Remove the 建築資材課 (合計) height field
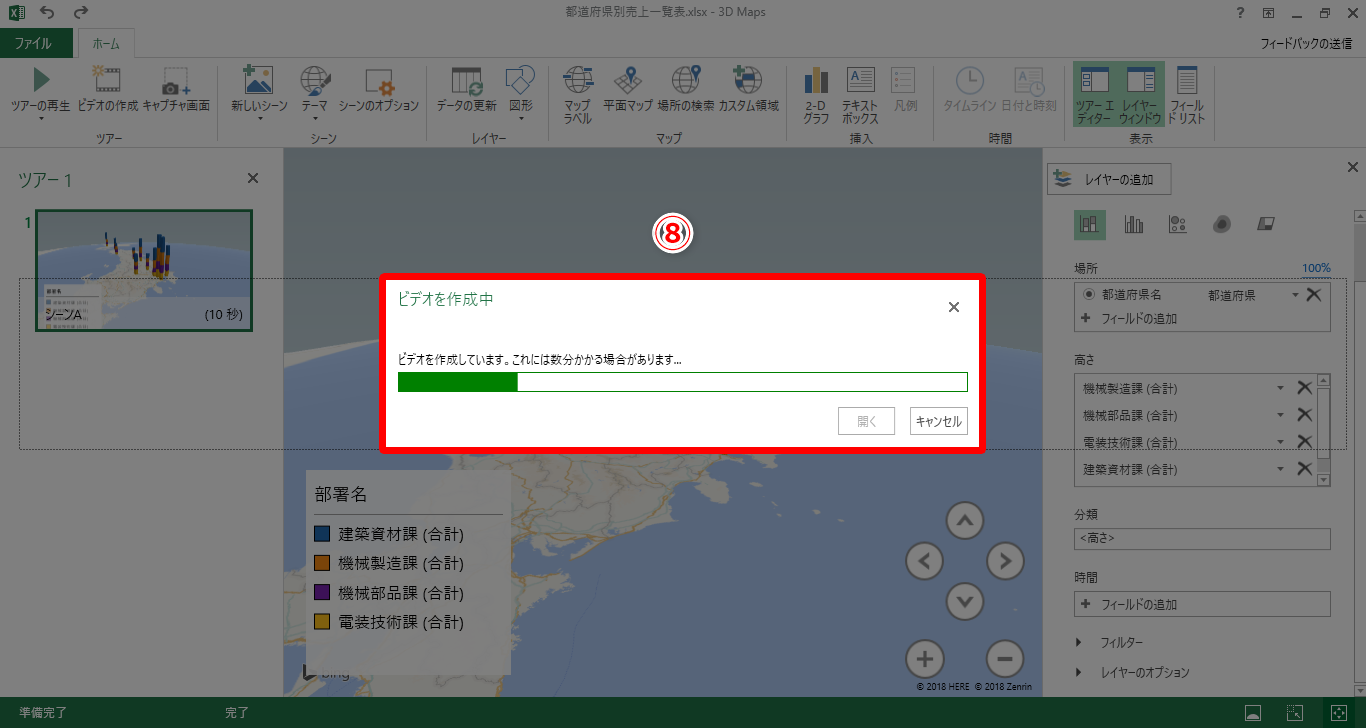This screenshot has height=728, width=1366. coord(1304,469)
